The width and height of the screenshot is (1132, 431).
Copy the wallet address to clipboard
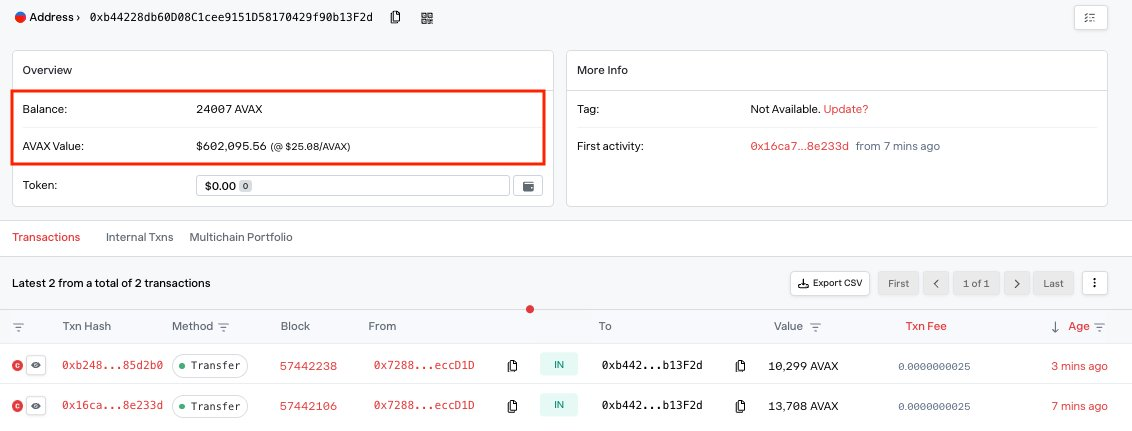click(x=396, y=18)
